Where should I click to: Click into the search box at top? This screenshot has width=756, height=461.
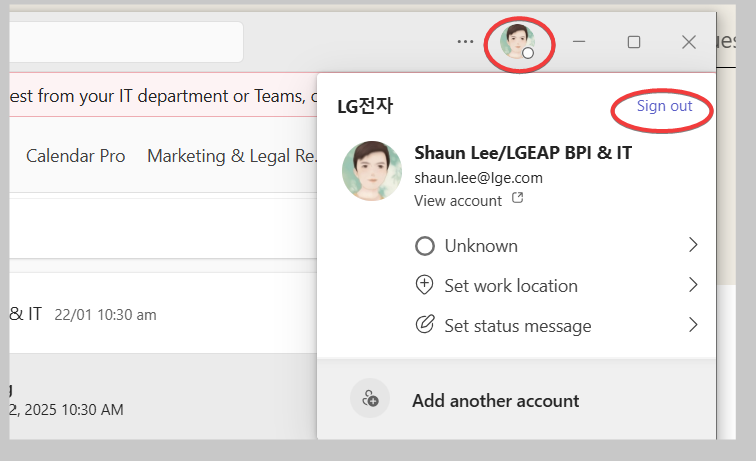pyautogui.click(x=126, y=42)
